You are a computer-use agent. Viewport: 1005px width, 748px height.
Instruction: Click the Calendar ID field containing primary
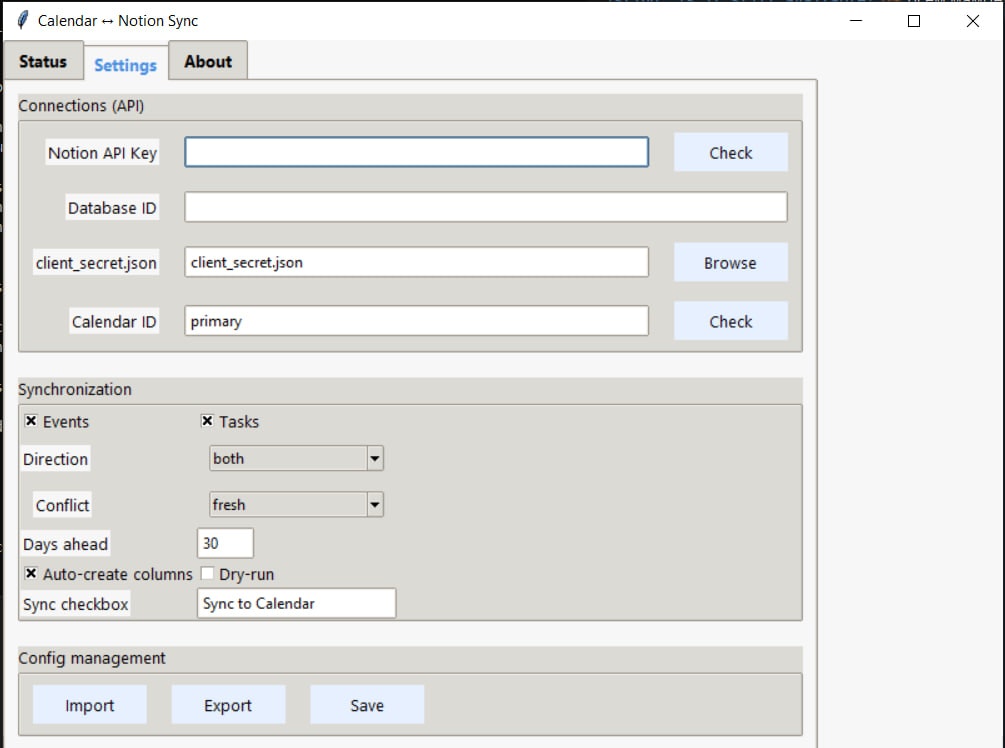click(x=417, y=320)
